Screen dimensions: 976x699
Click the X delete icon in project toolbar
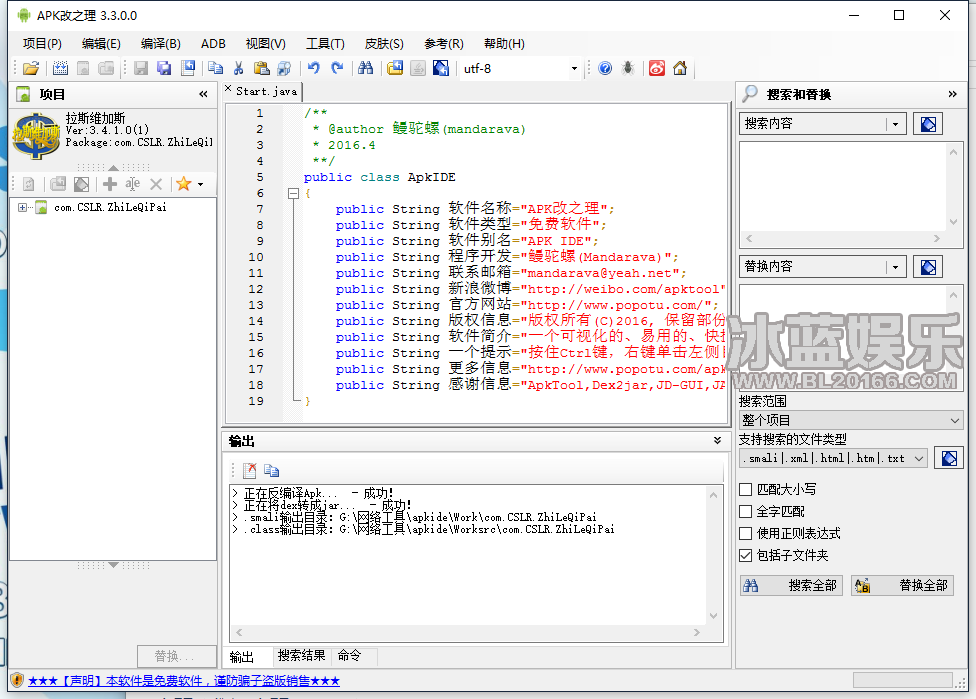point(156,184)
